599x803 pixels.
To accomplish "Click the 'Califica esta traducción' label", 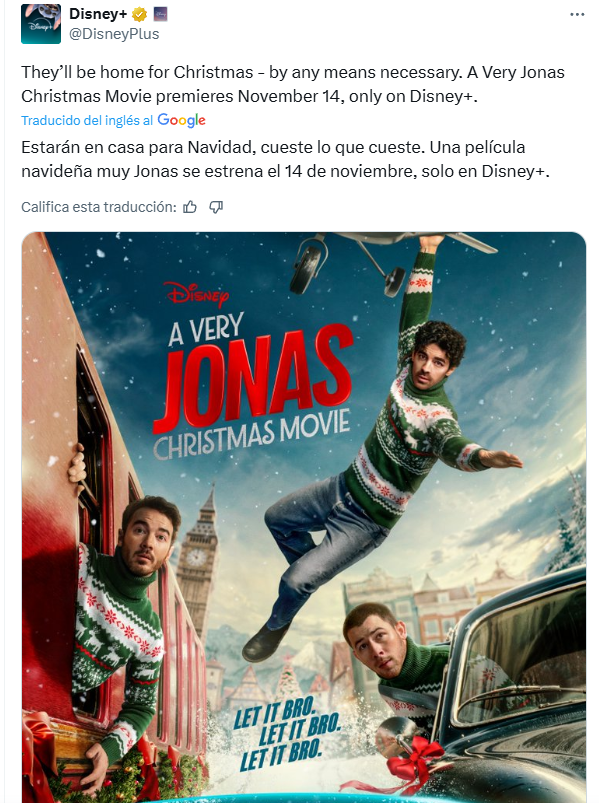I will (x=99, y=207).
